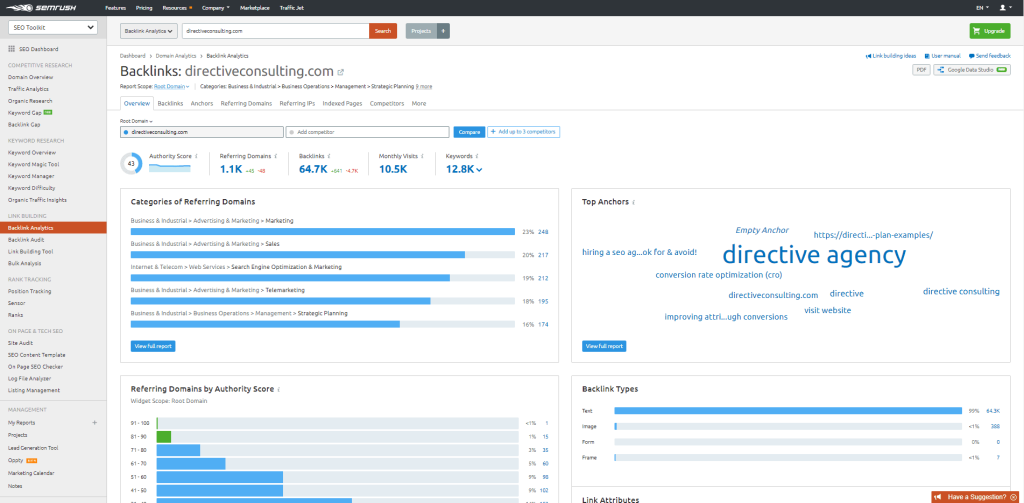The width and height of the screenshot is (1024, 503).
Task: Click the Add competitor input field
Action: 368,132
